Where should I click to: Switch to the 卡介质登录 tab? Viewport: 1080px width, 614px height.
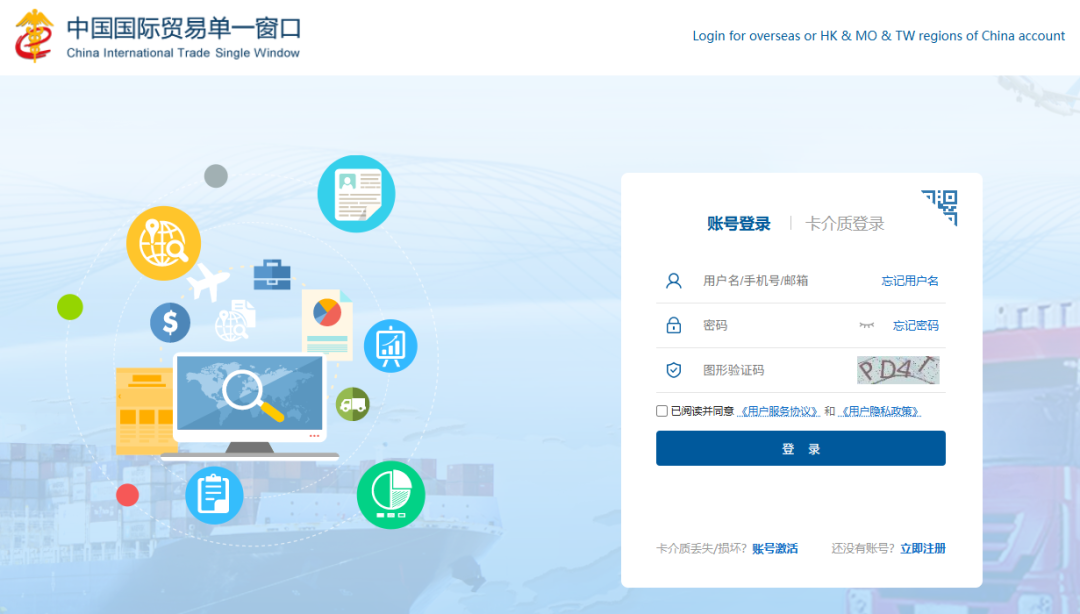point(844,223)
